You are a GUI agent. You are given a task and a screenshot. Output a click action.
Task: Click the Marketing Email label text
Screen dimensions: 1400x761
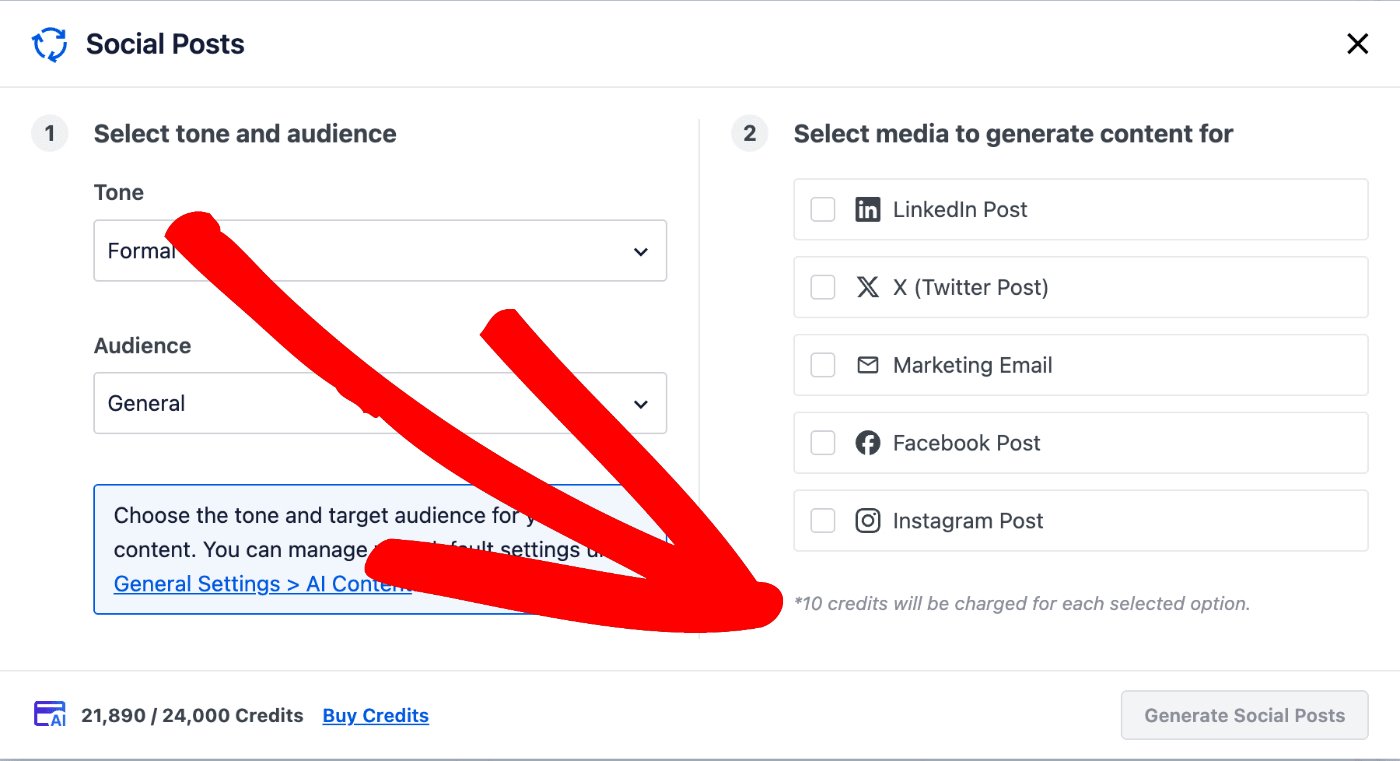coord(972,366)
